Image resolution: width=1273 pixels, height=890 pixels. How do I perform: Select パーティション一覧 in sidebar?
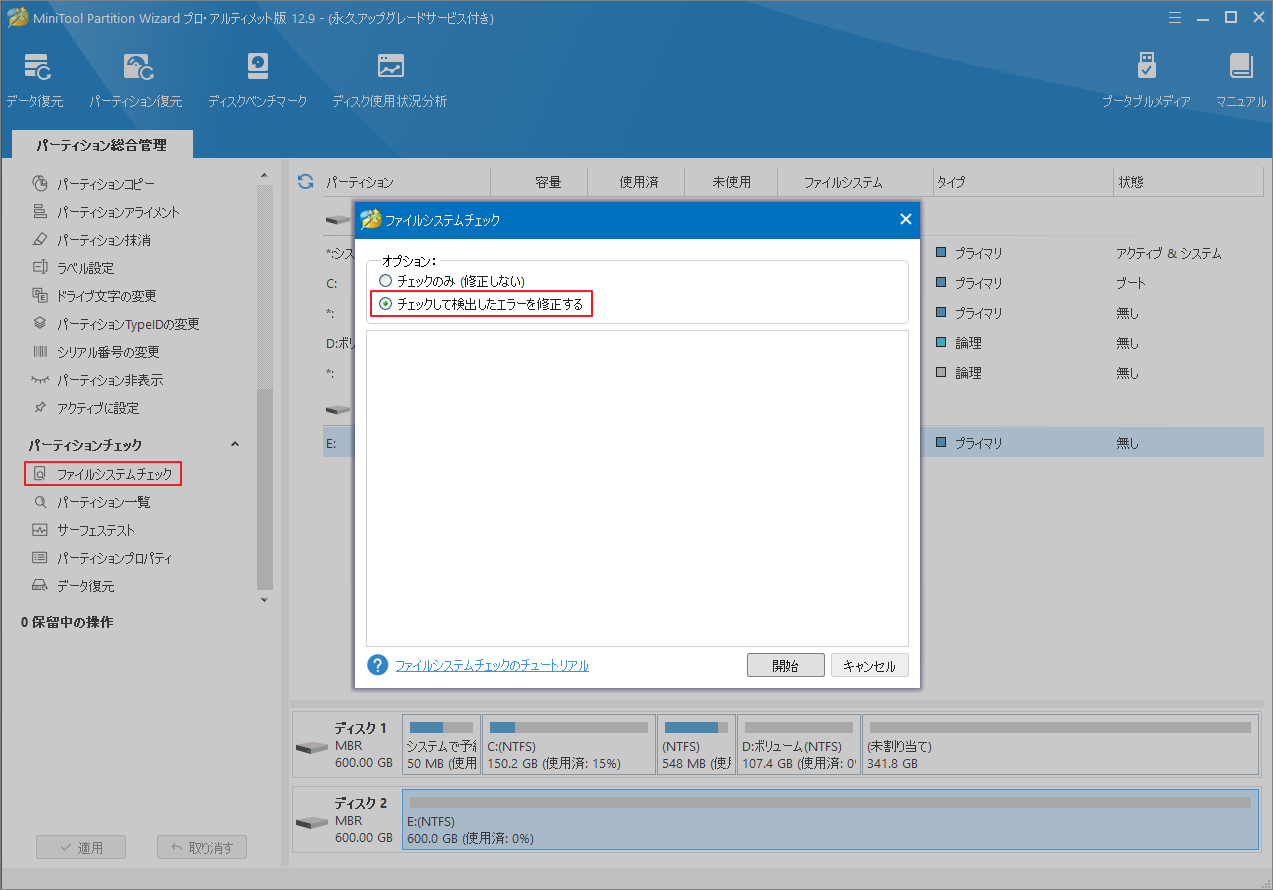tap(91, 502)
